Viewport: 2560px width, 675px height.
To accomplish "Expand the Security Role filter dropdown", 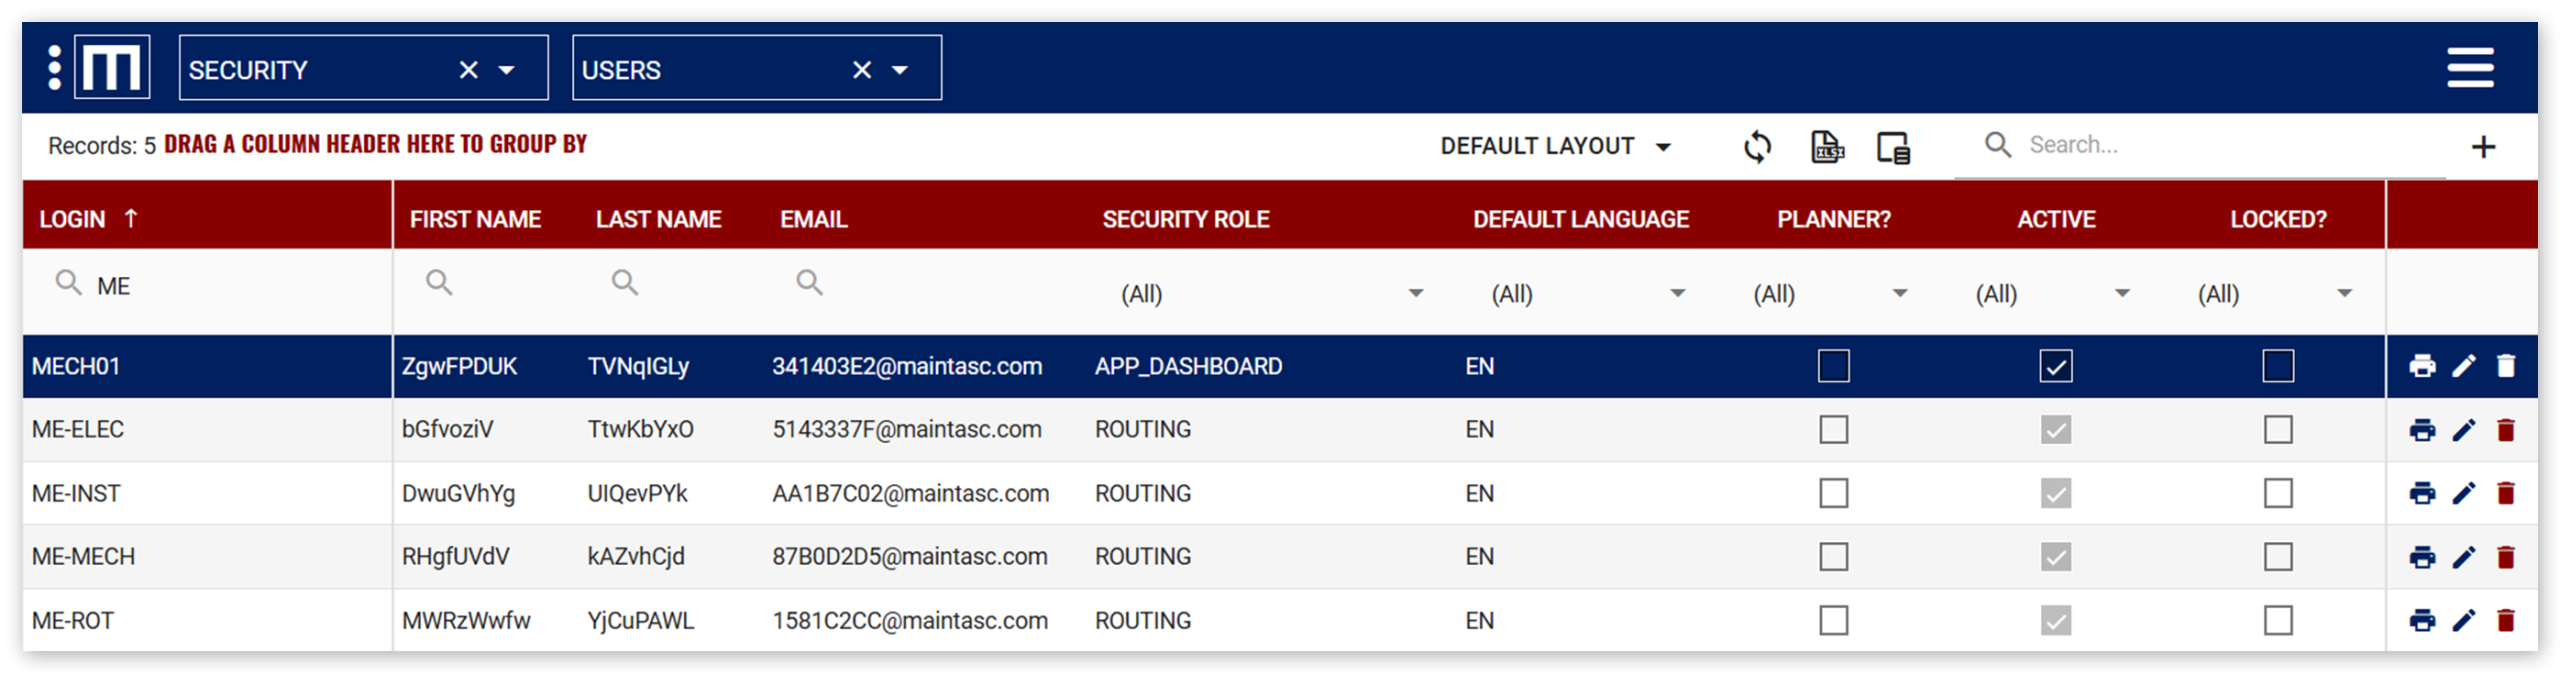I will [x=1416, y=294].
